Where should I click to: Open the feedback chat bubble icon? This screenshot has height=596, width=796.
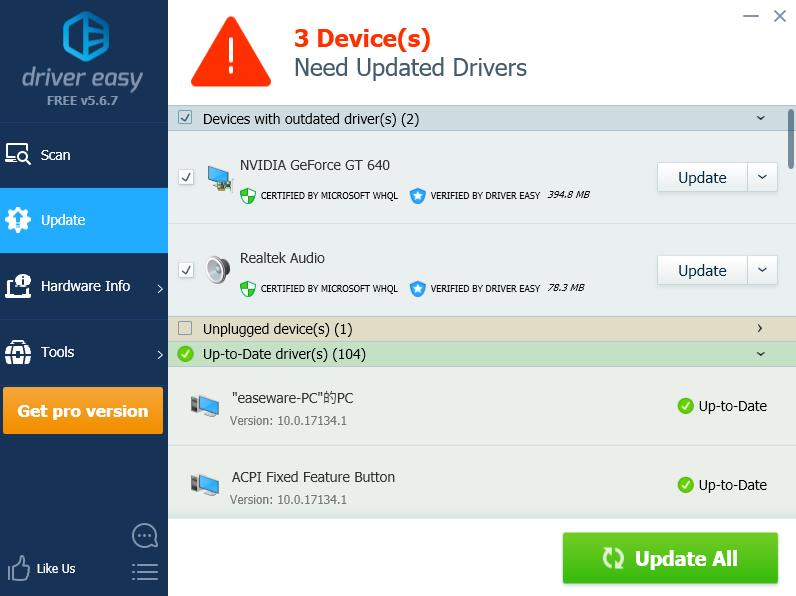click(x=145, y=536)
